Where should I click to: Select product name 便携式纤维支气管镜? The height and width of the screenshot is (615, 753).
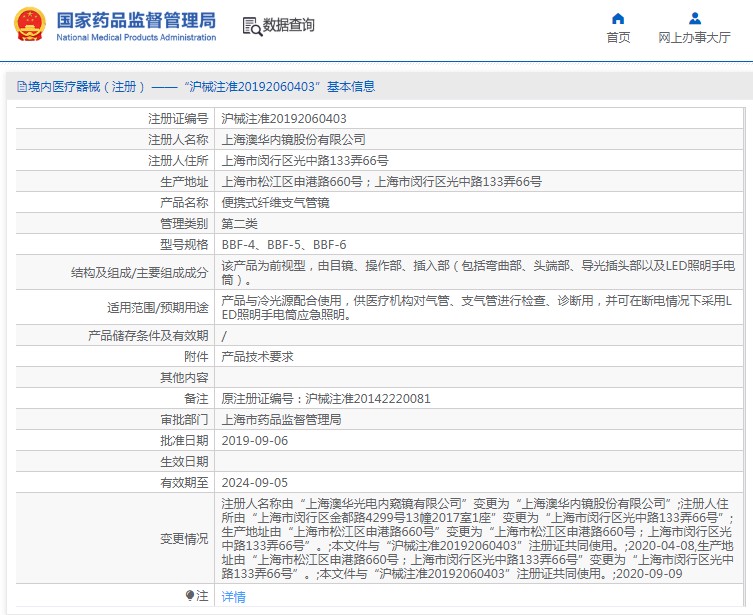coord(275,203)
